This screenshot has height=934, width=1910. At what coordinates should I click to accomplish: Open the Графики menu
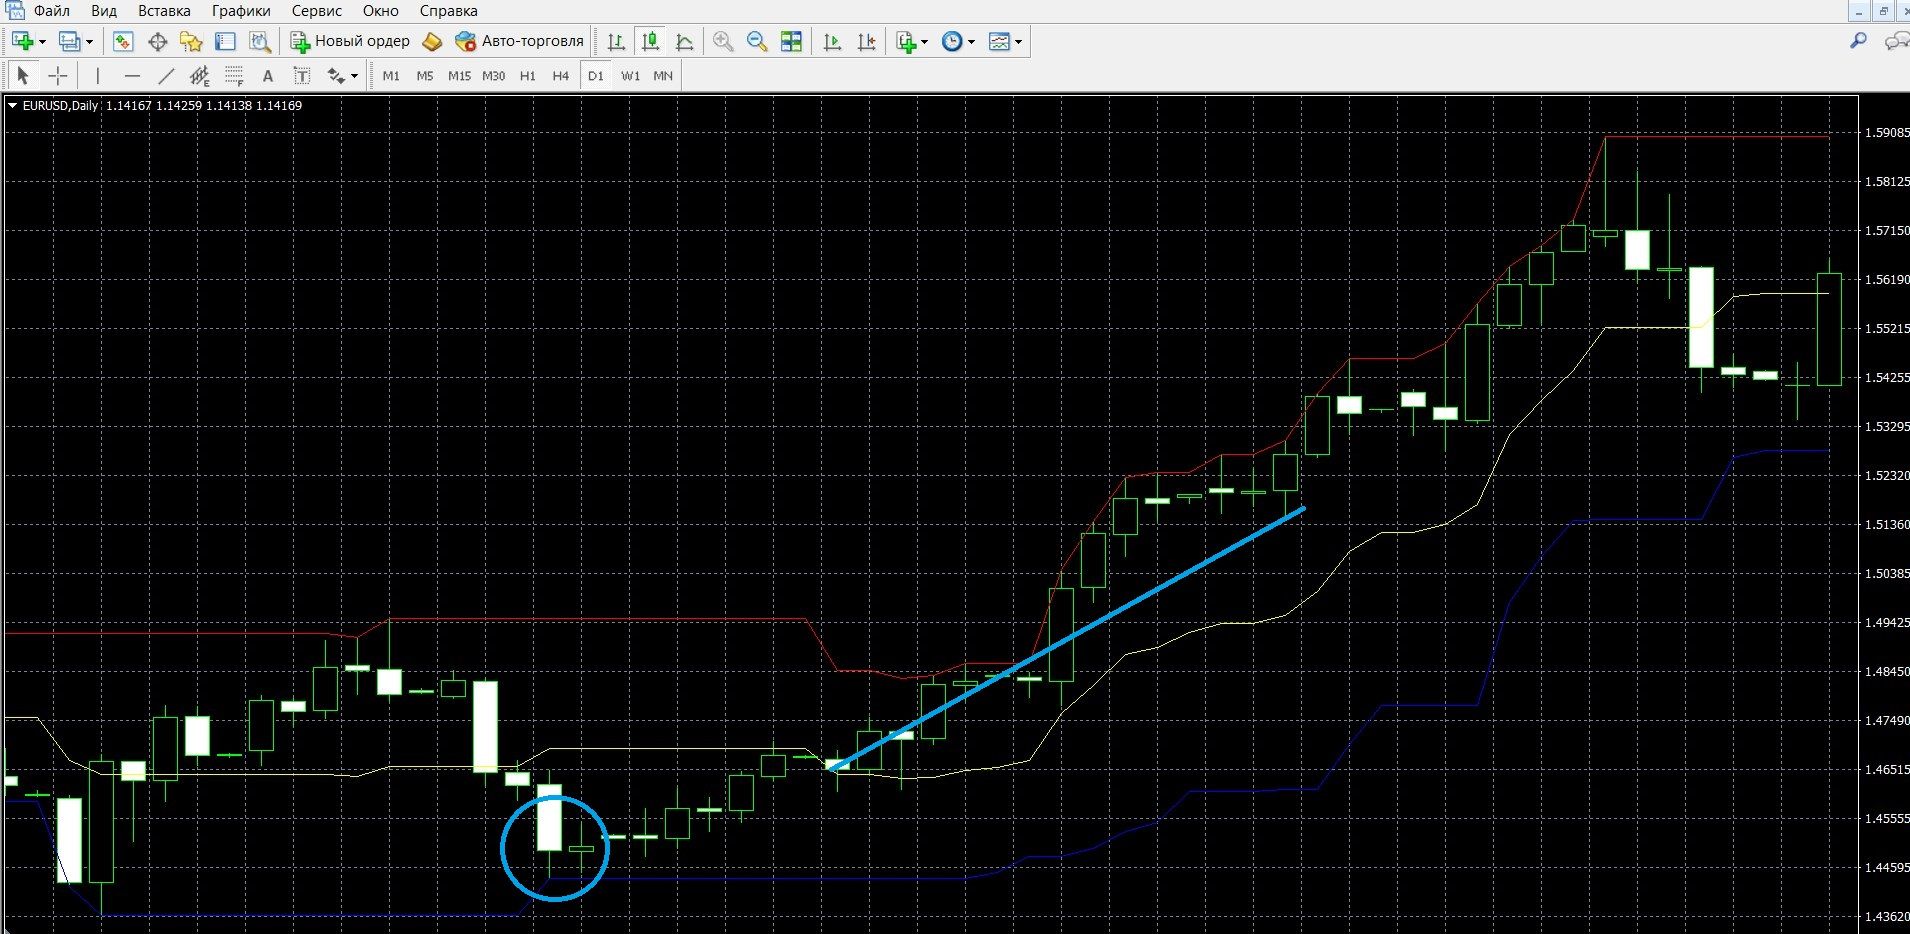pyautogui.click(x=241, y=11)
